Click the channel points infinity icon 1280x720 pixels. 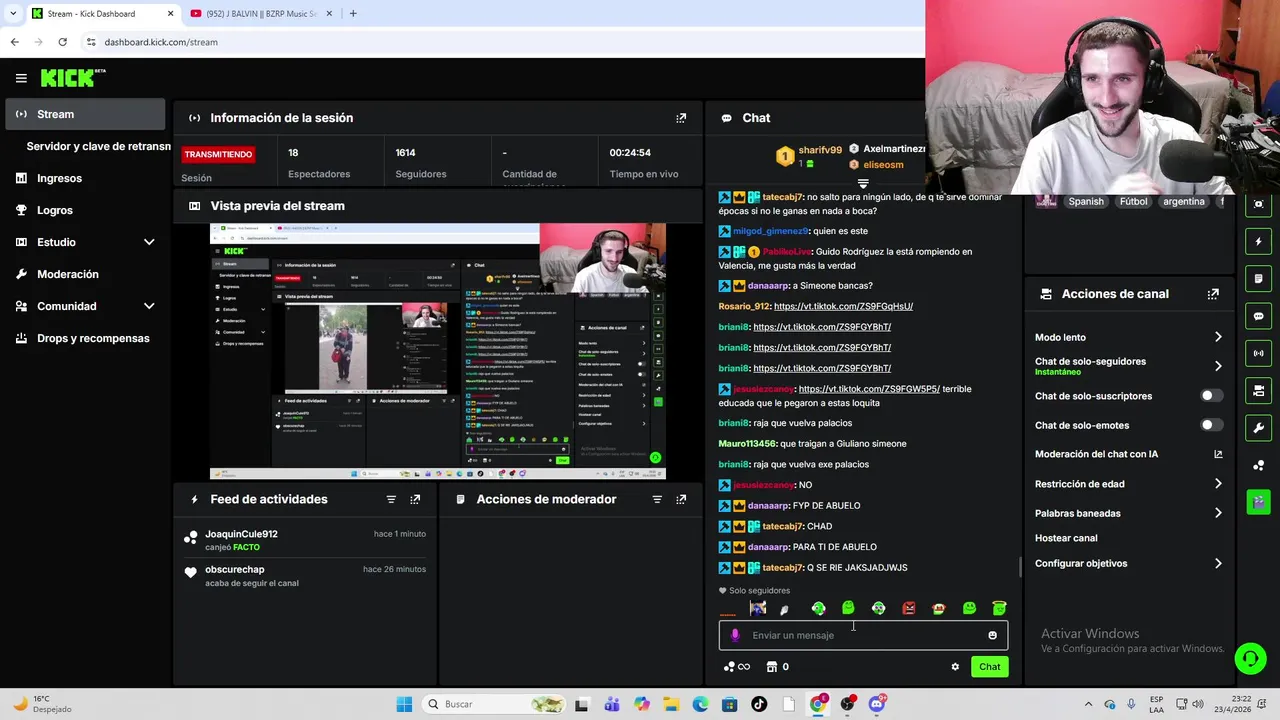(737, 667)
